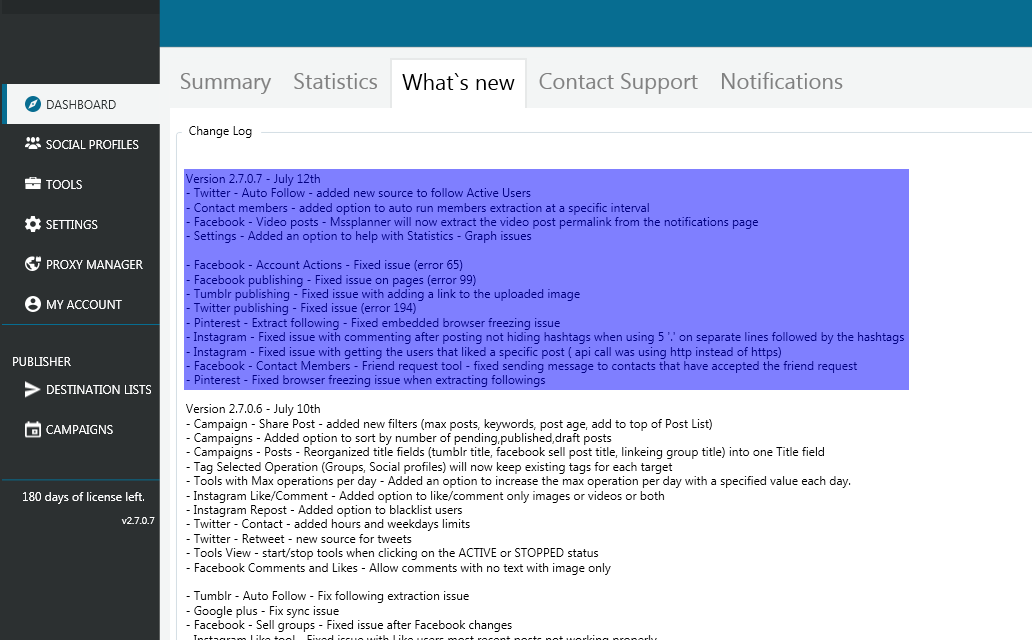Click the Campaigns calendar icon
1032x640 pixels.
click(x=32, y=429)
